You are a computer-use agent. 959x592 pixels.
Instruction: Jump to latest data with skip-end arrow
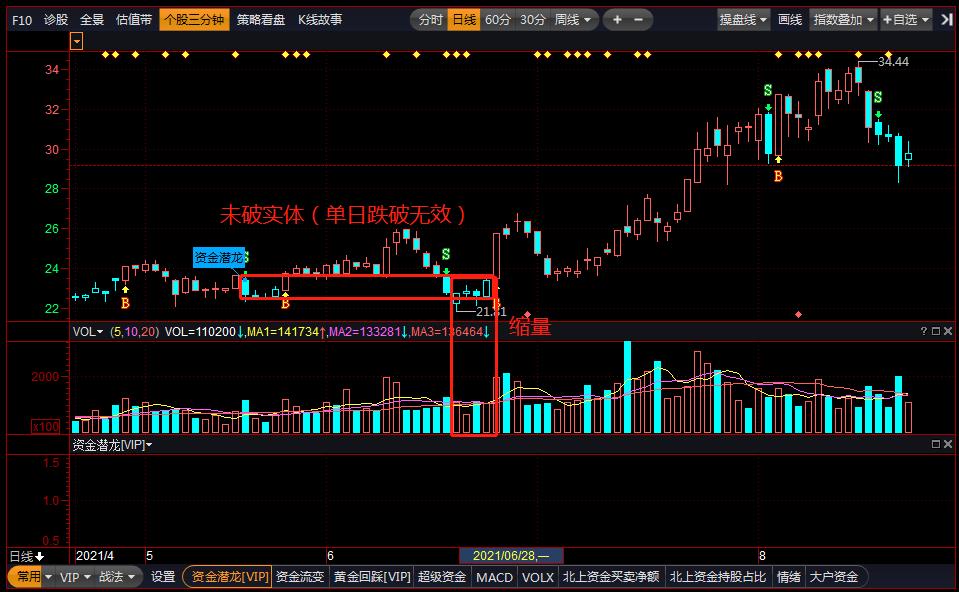945,19
